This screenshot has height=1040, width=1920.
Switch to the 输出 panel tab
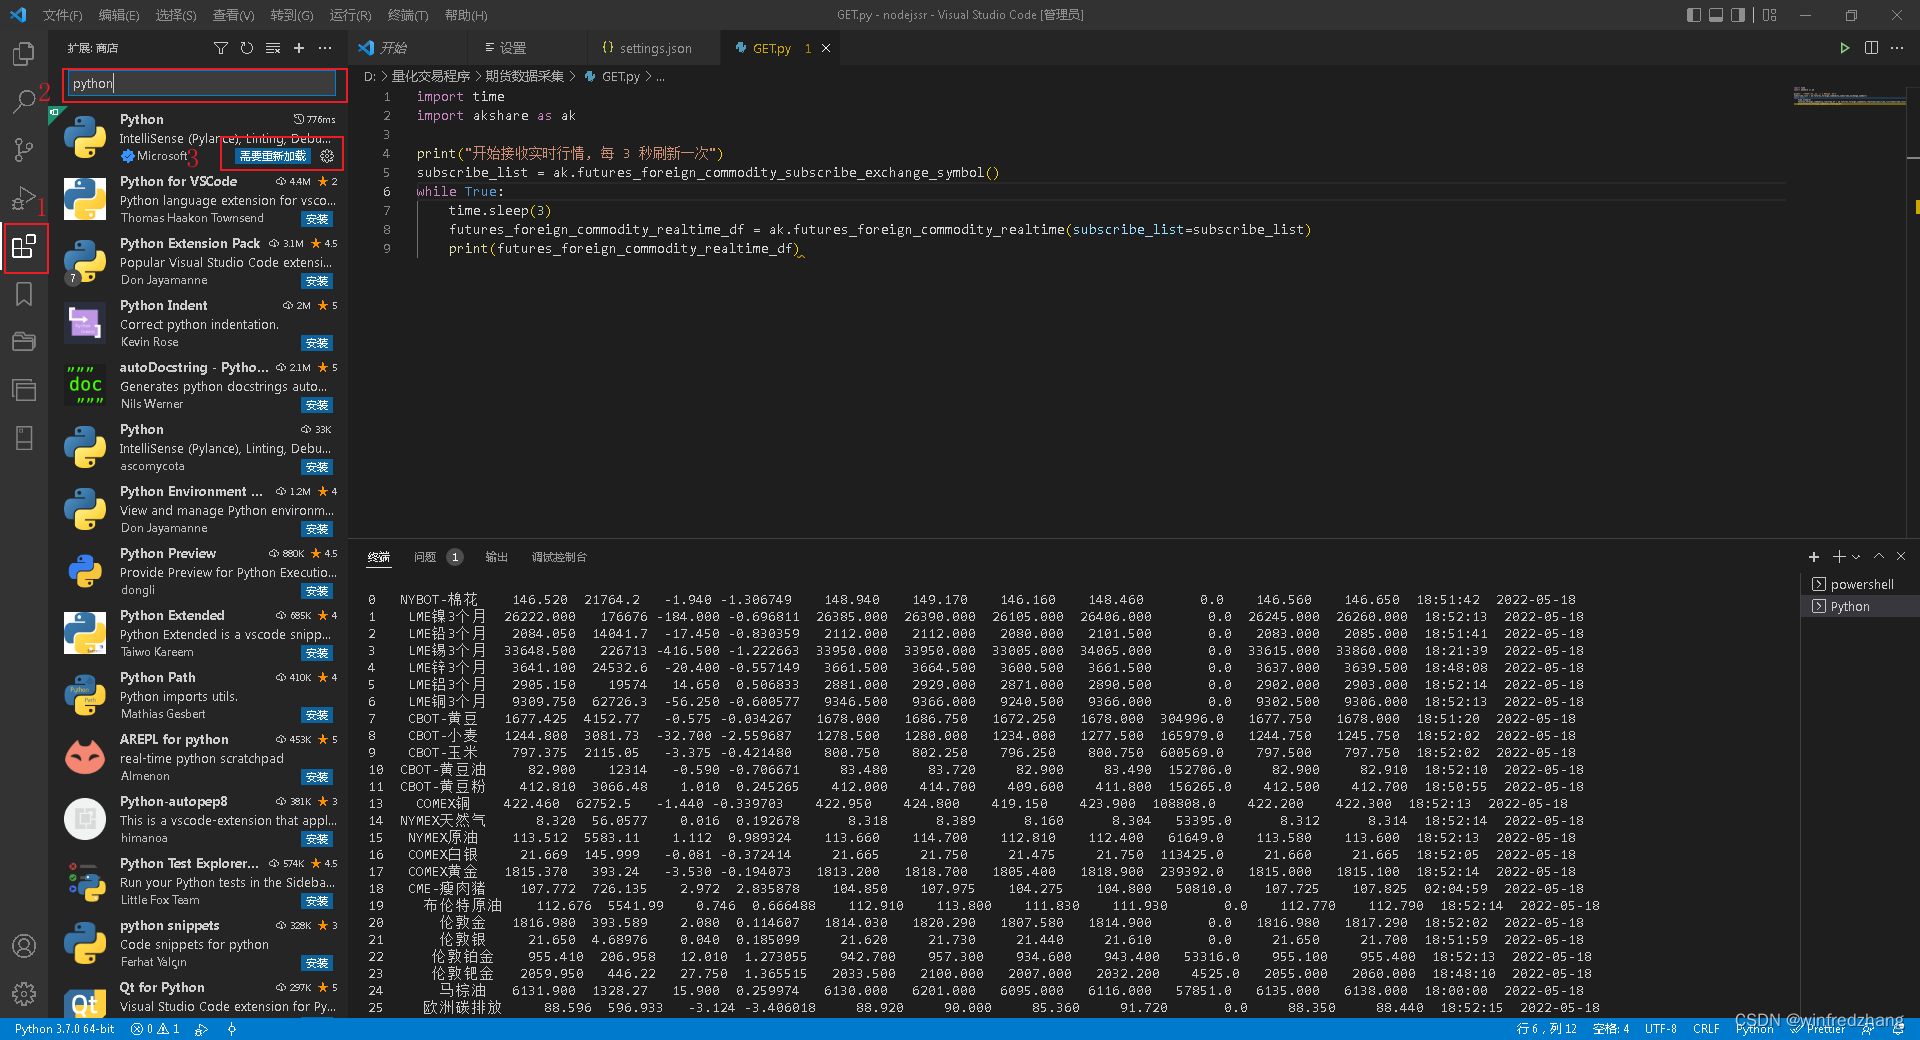click(497, 557)
